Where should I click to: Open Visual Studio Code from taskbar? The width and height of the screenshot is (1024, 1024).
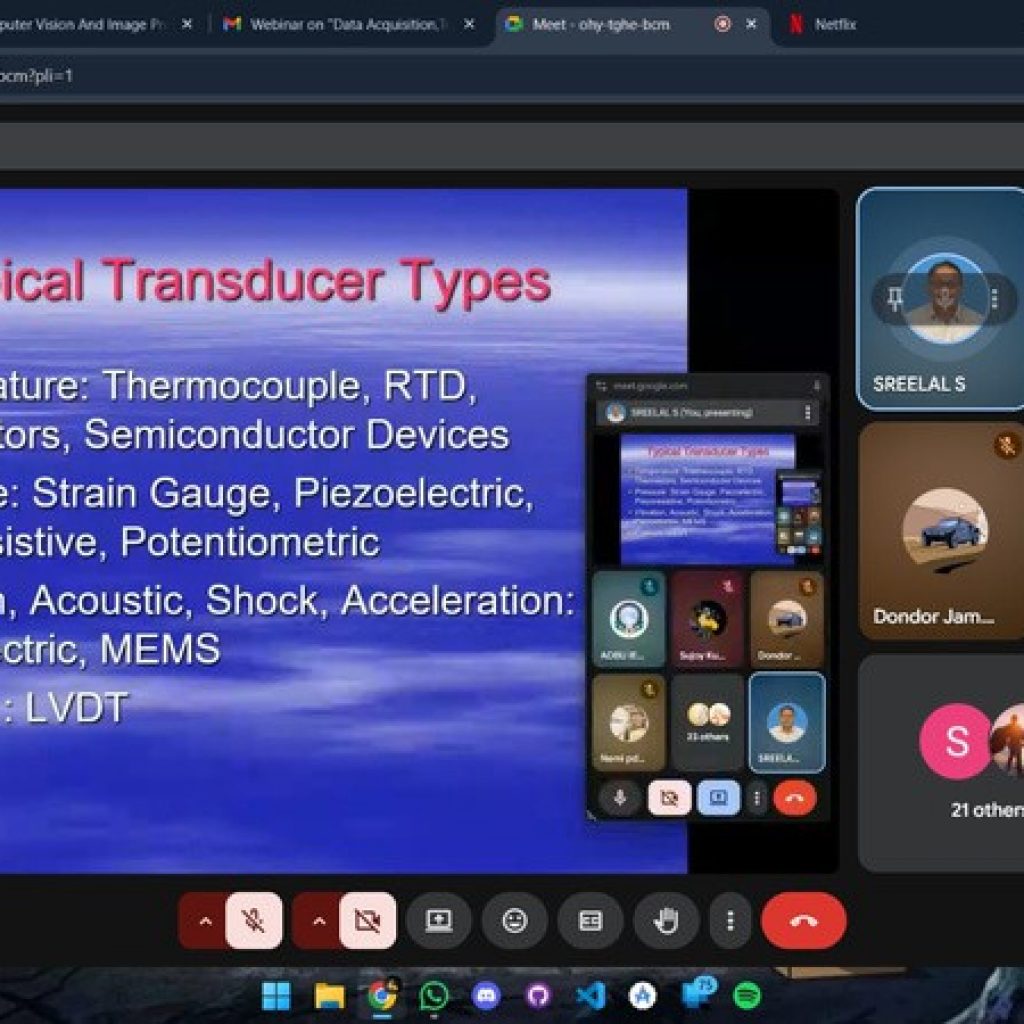(x=590, y=995)
